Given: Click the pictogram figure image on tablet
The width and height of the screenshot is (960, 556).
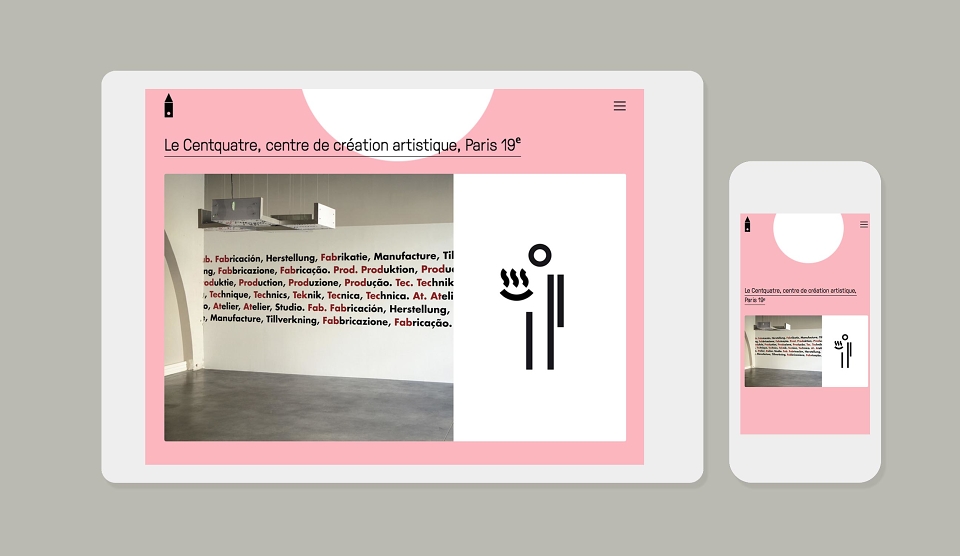Looking at the screenshot, I should pyautogui.click(x=540, y=307).
